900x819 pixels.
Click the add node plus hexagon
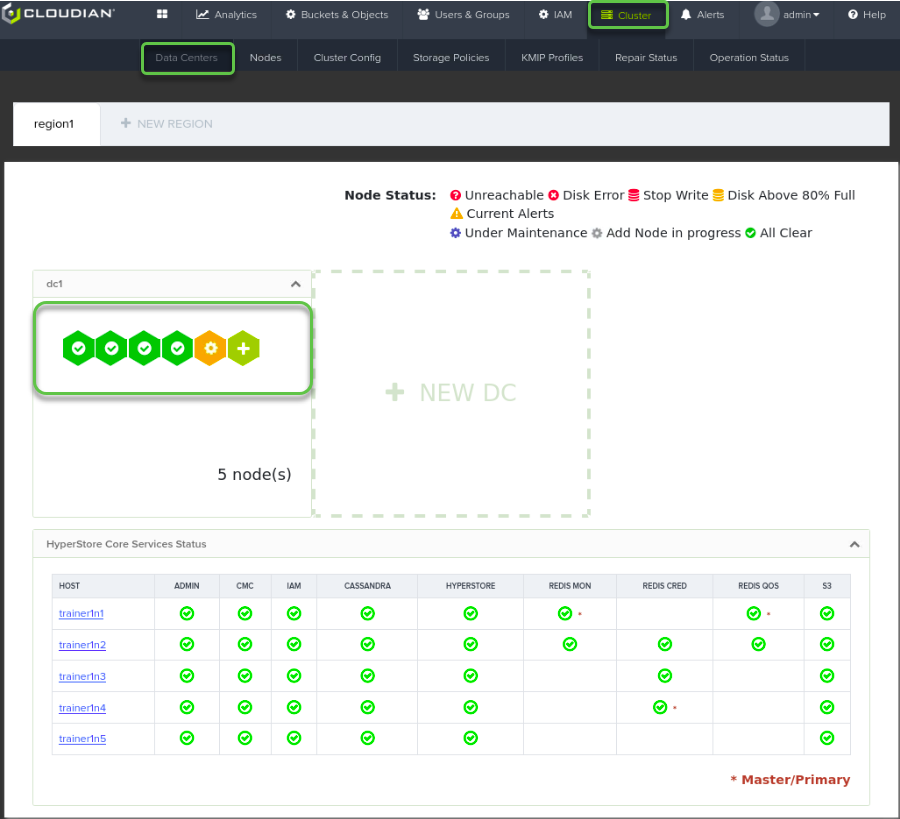click(x=243, y=348)
